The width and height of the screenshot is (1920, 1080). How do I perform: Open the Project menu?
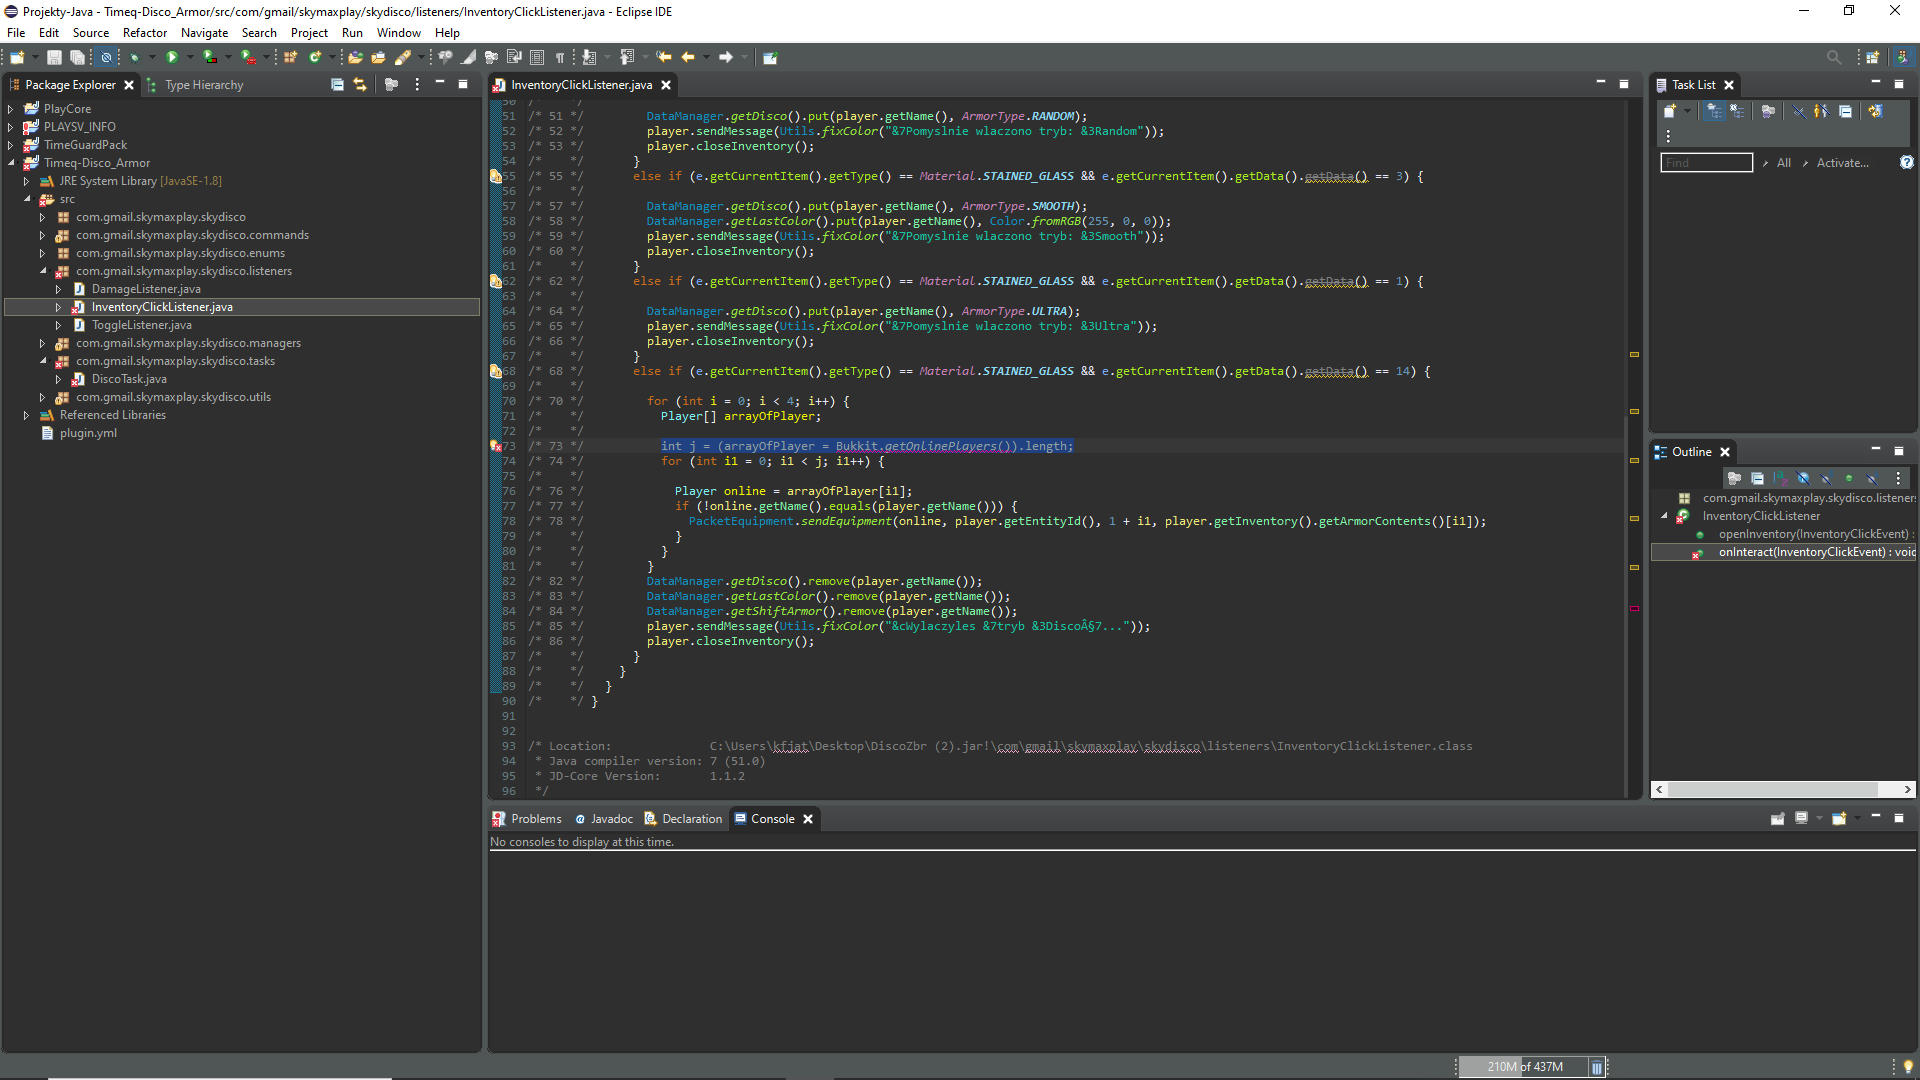pyautogui.click(x=309, y=32)
